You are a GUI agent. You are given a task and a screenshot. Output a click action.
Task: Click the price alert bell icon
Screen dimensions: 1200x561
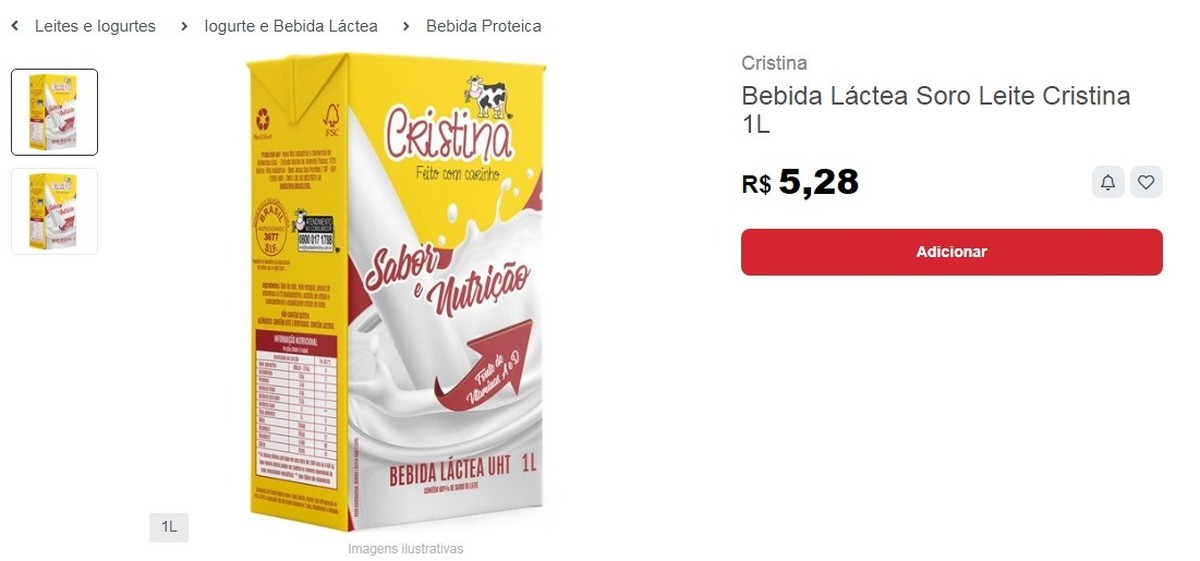click(x=1108, y=182)
